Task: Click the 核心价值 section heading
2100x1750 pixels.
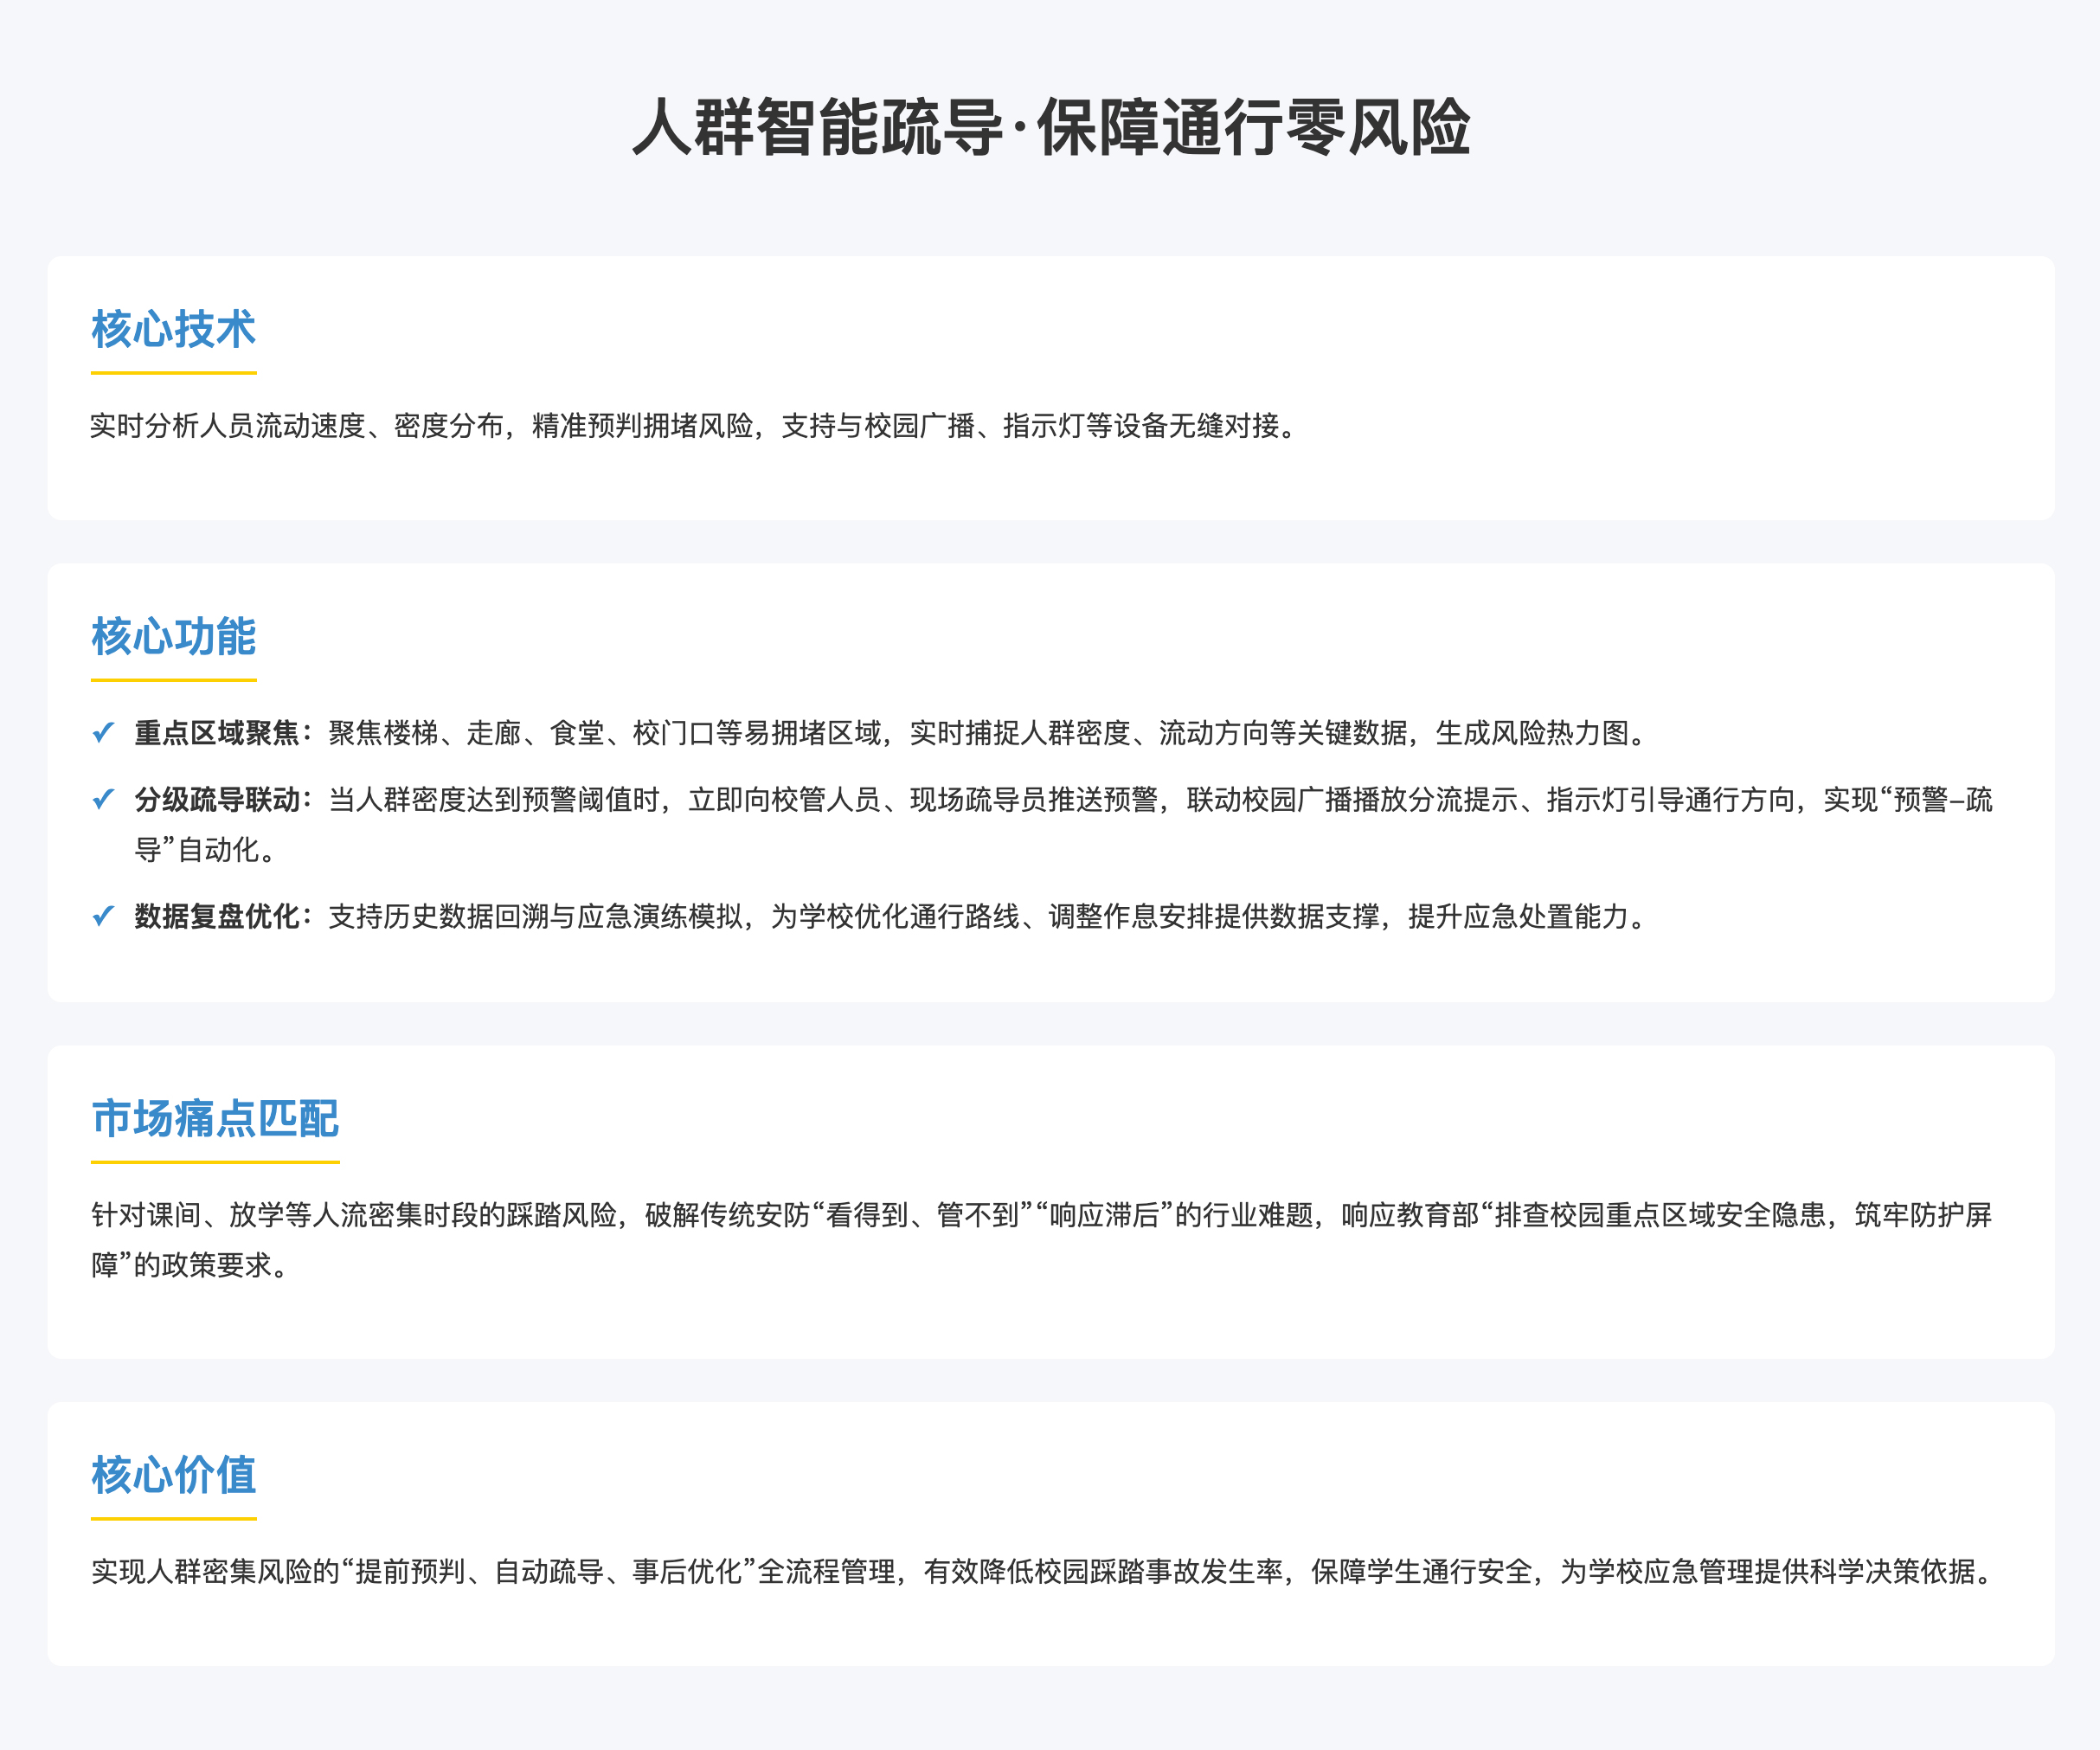Action: point(173,1475)
